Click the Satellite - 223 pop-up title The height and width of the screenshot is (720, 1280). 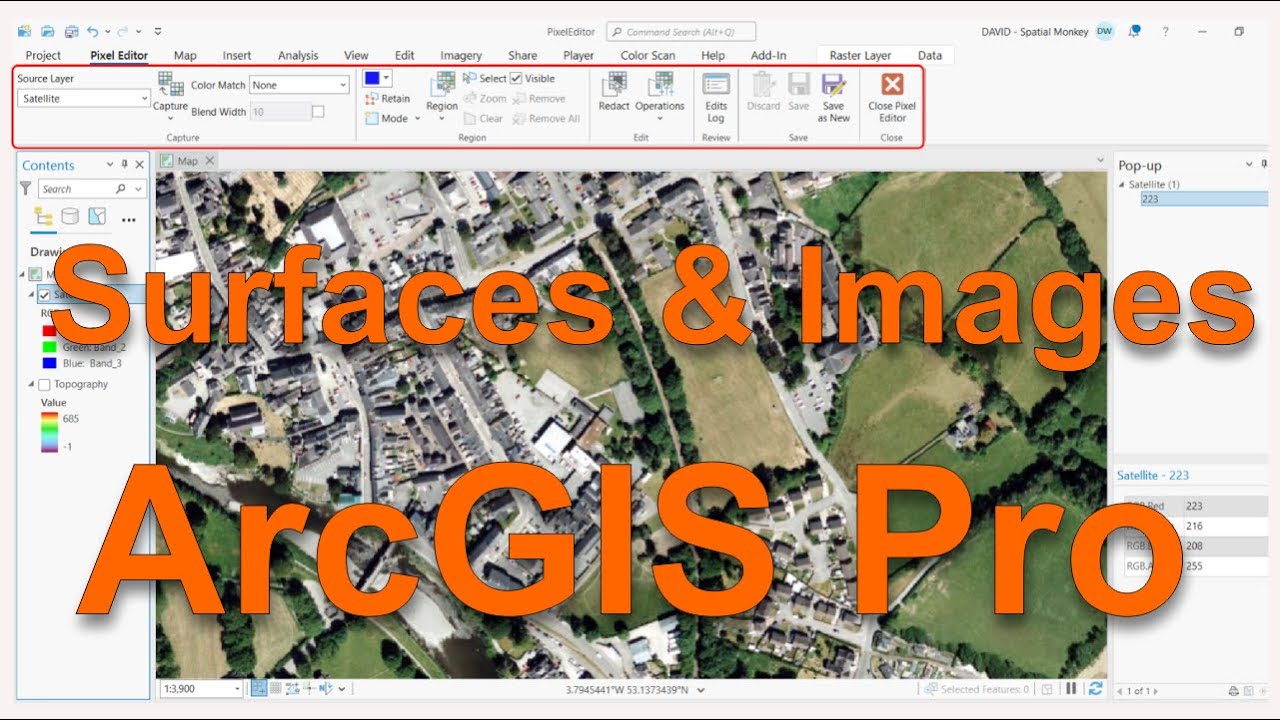[1153, 476]
